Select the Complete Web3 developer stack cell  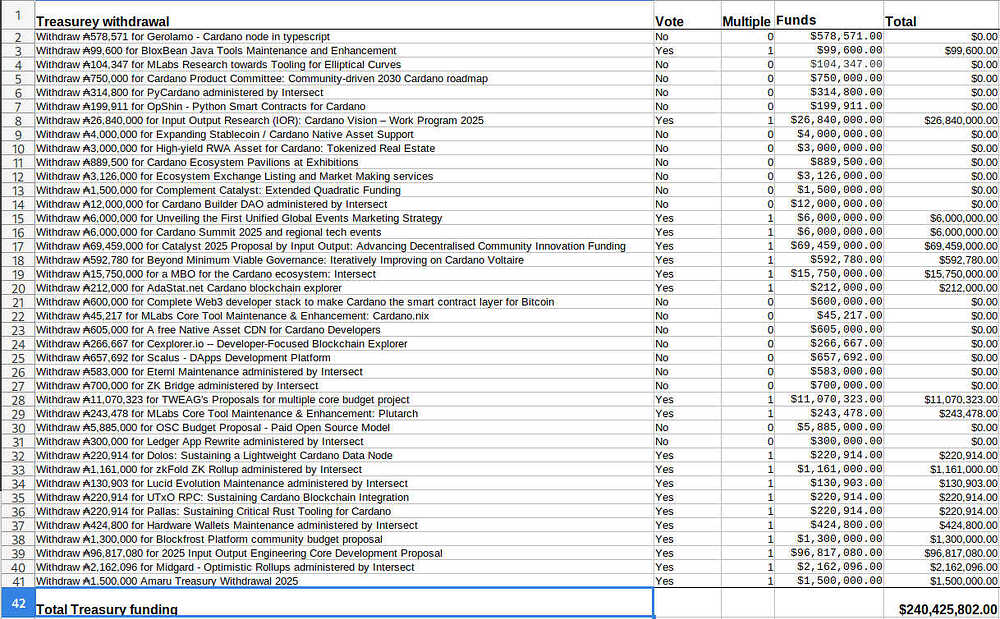click(x=344, y=302)
